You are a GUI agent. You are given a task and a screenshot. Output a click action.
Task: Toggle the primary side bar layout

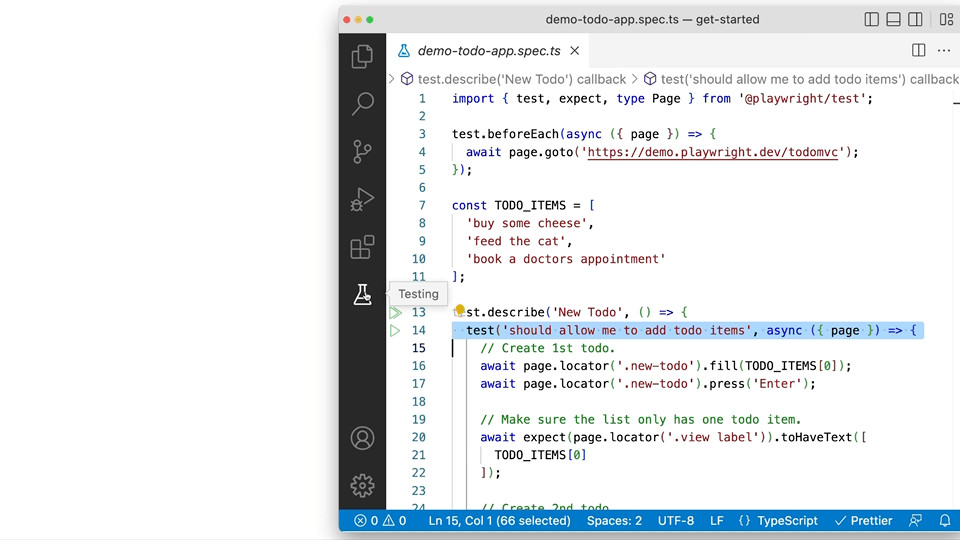pyautogui.click(x=871, y=20)
